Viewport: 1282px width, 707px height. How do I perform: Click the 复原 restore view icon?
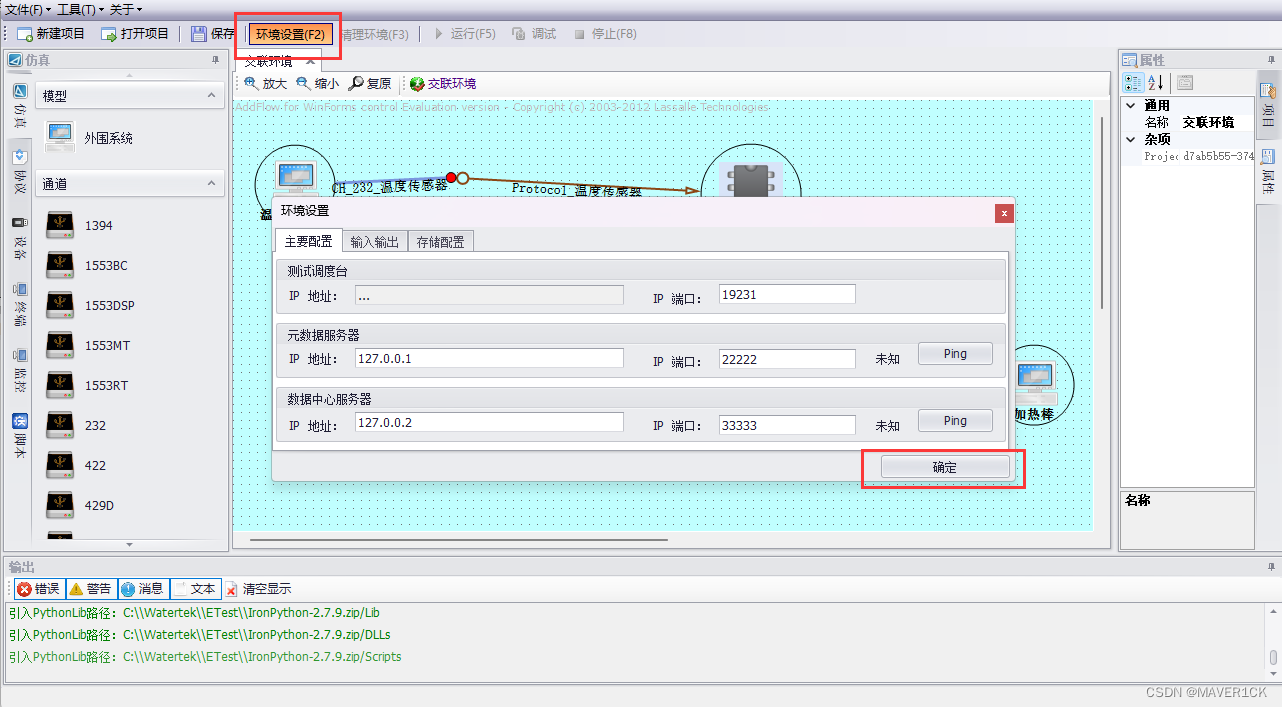click(x=355, y=84)
